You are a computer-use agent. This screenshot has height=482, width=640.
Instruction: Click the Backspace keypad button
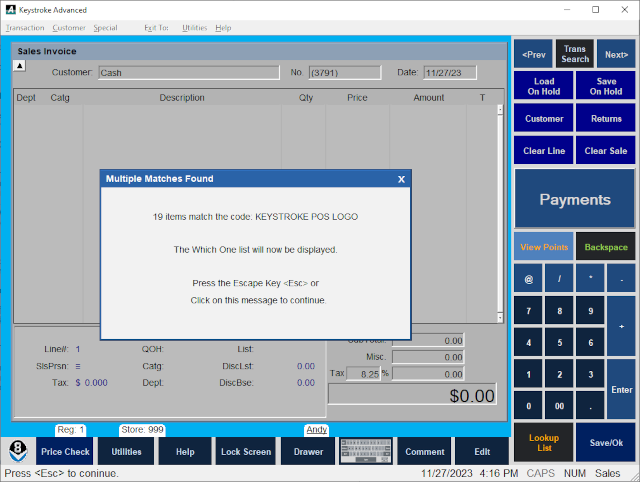coord(606,247)
